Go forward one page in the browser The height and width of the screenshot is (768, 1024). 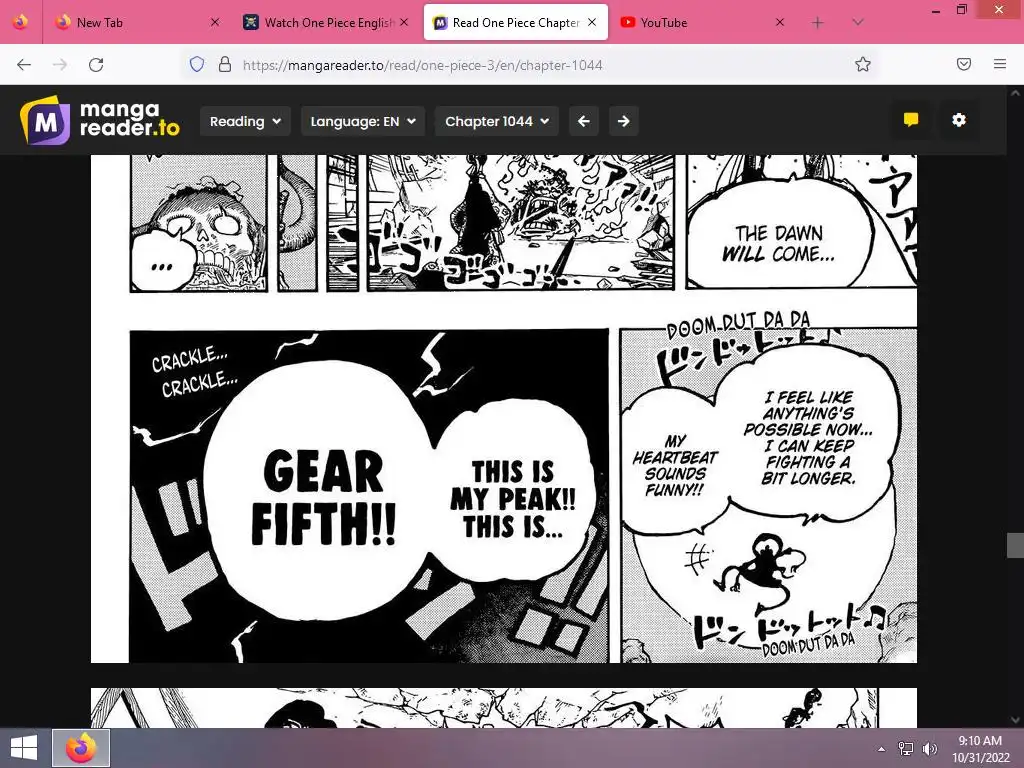click(60, 65)
